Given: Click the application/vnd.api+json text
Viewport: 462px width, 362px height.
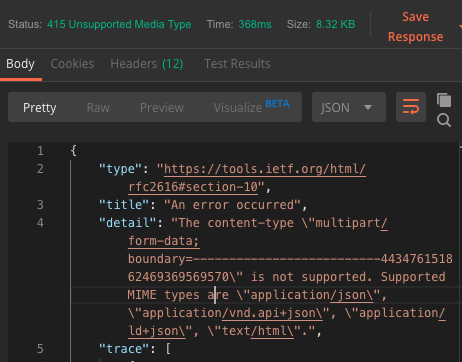Looking at the screenshot, I should 232,313.
